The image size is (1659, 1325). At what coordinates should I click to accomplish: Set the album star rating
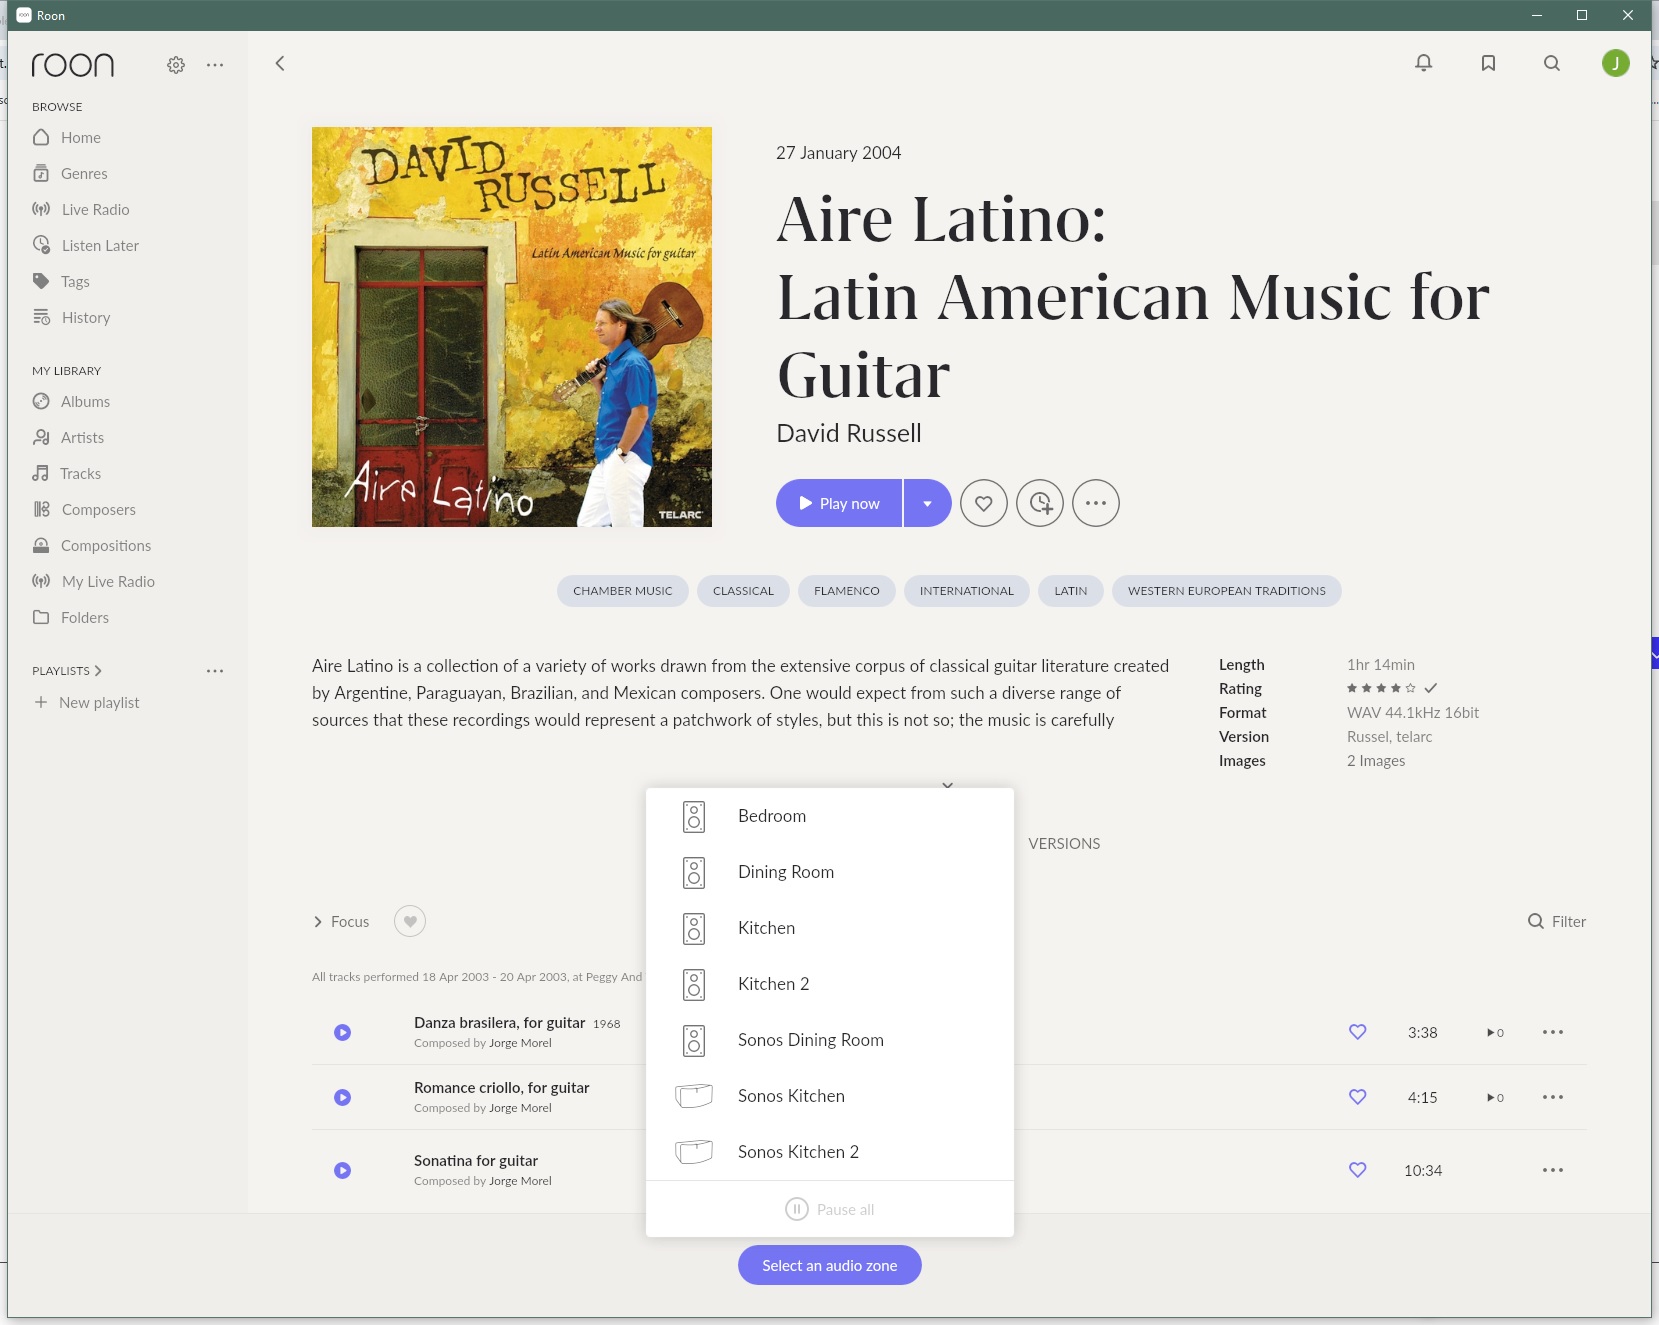tap(1381, 688)
